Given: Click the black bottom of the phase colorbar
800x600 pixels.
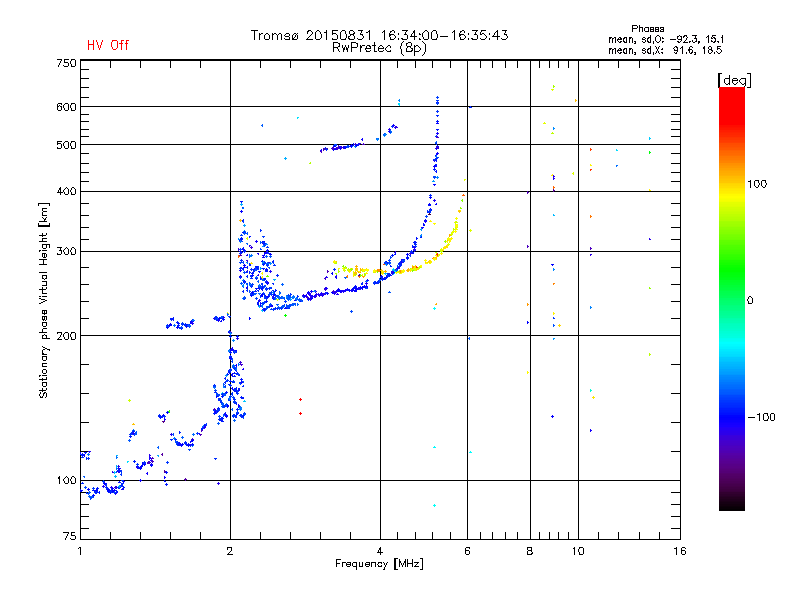Looking at the screenshot, I should (x=732, y=503).
